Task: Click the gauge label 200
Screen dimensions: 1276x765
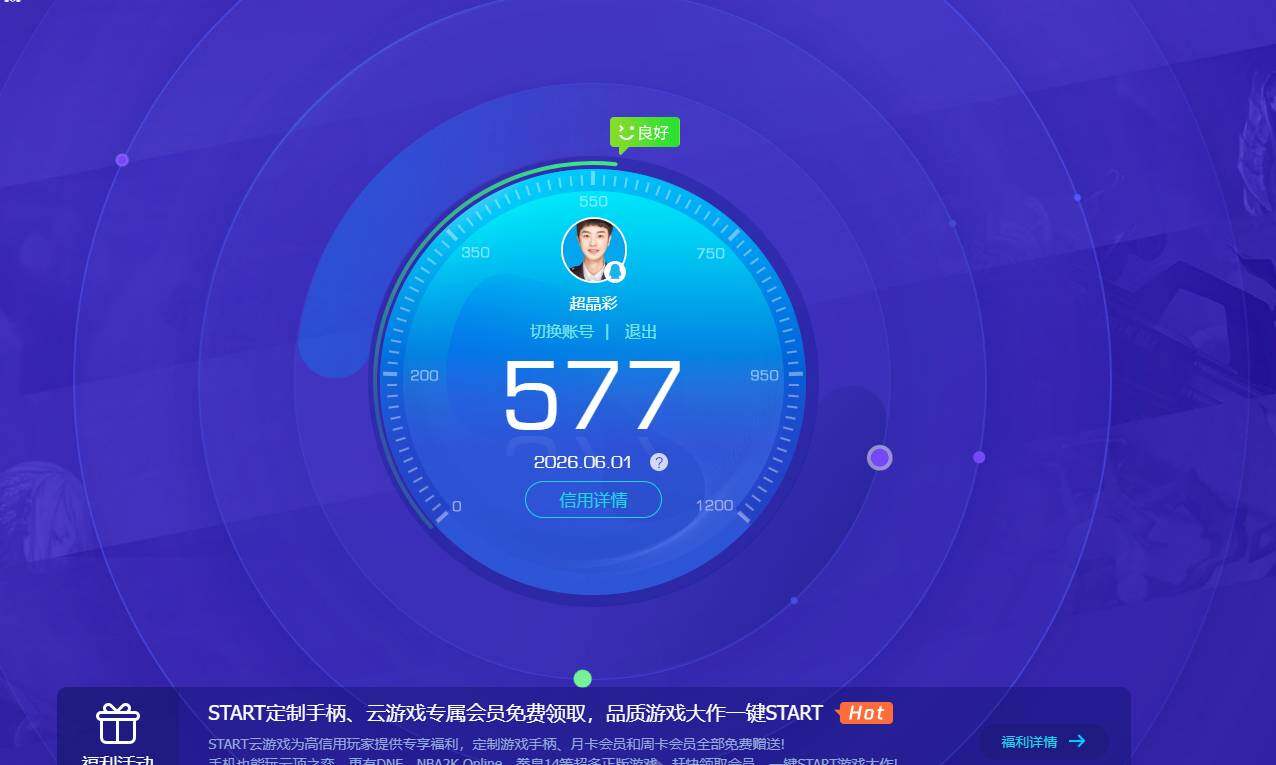Action: pos(425,375)
